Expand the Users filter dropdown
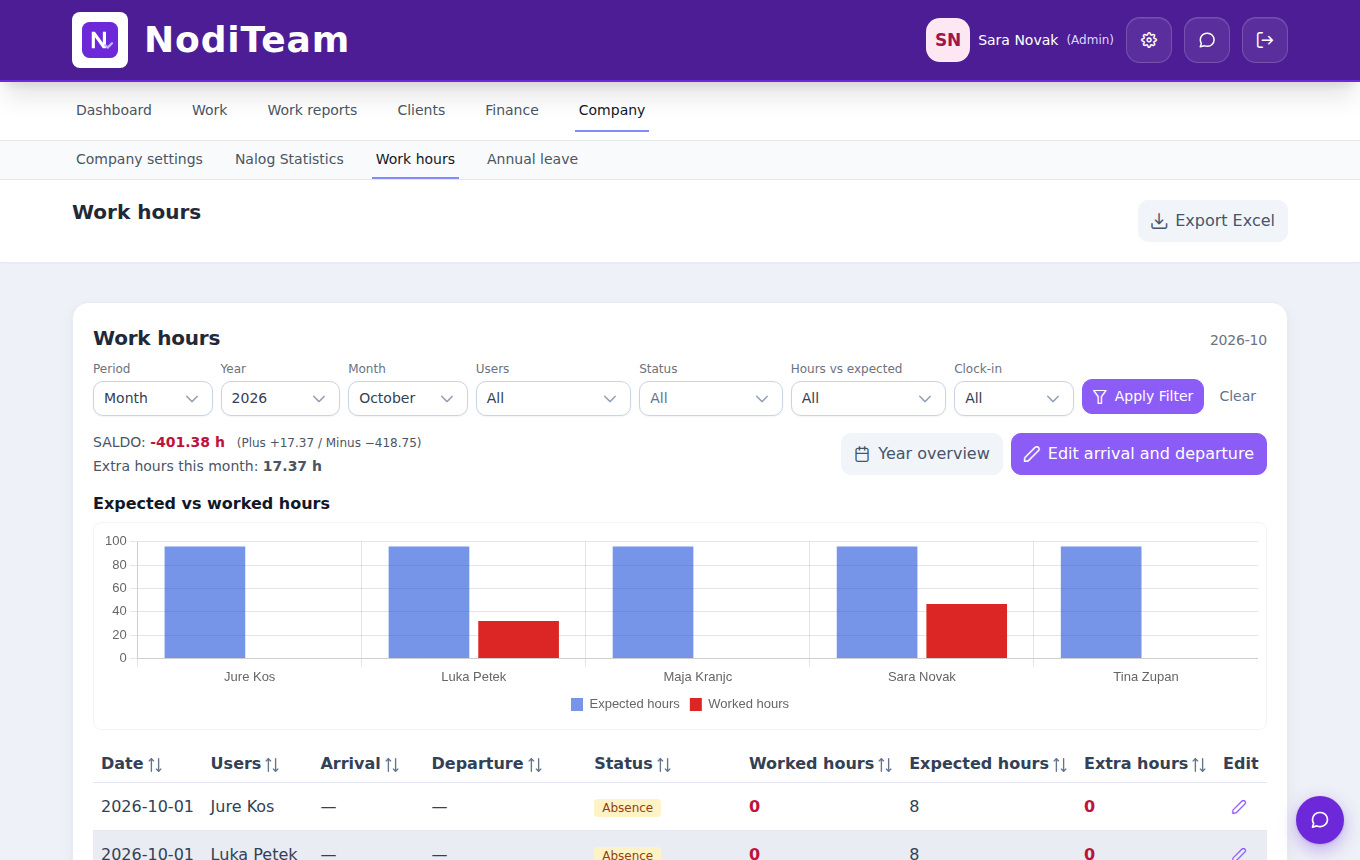 point(553,398)
